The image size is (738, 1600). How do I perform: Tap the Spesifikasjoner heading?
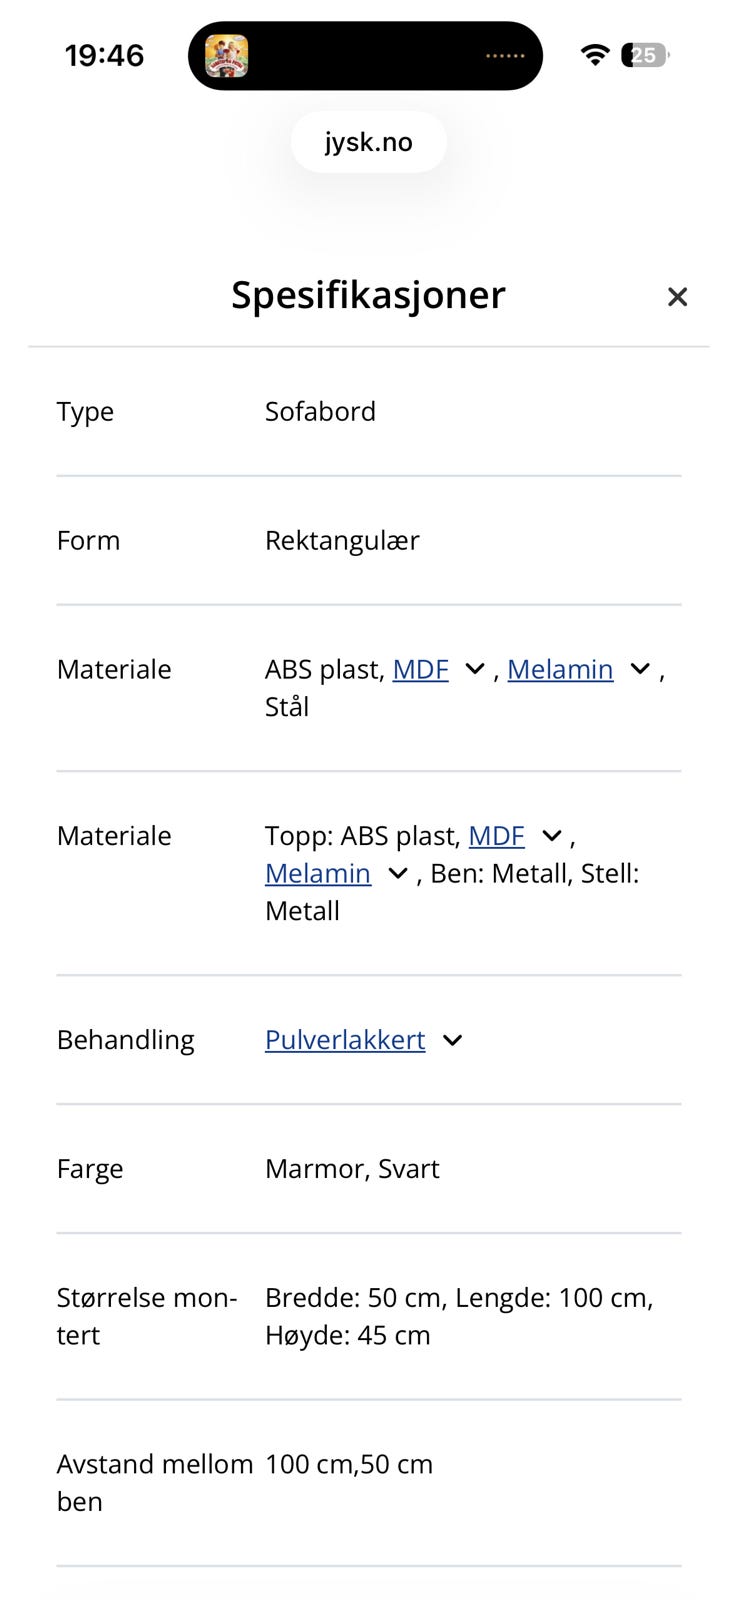[x=368, y=295]
